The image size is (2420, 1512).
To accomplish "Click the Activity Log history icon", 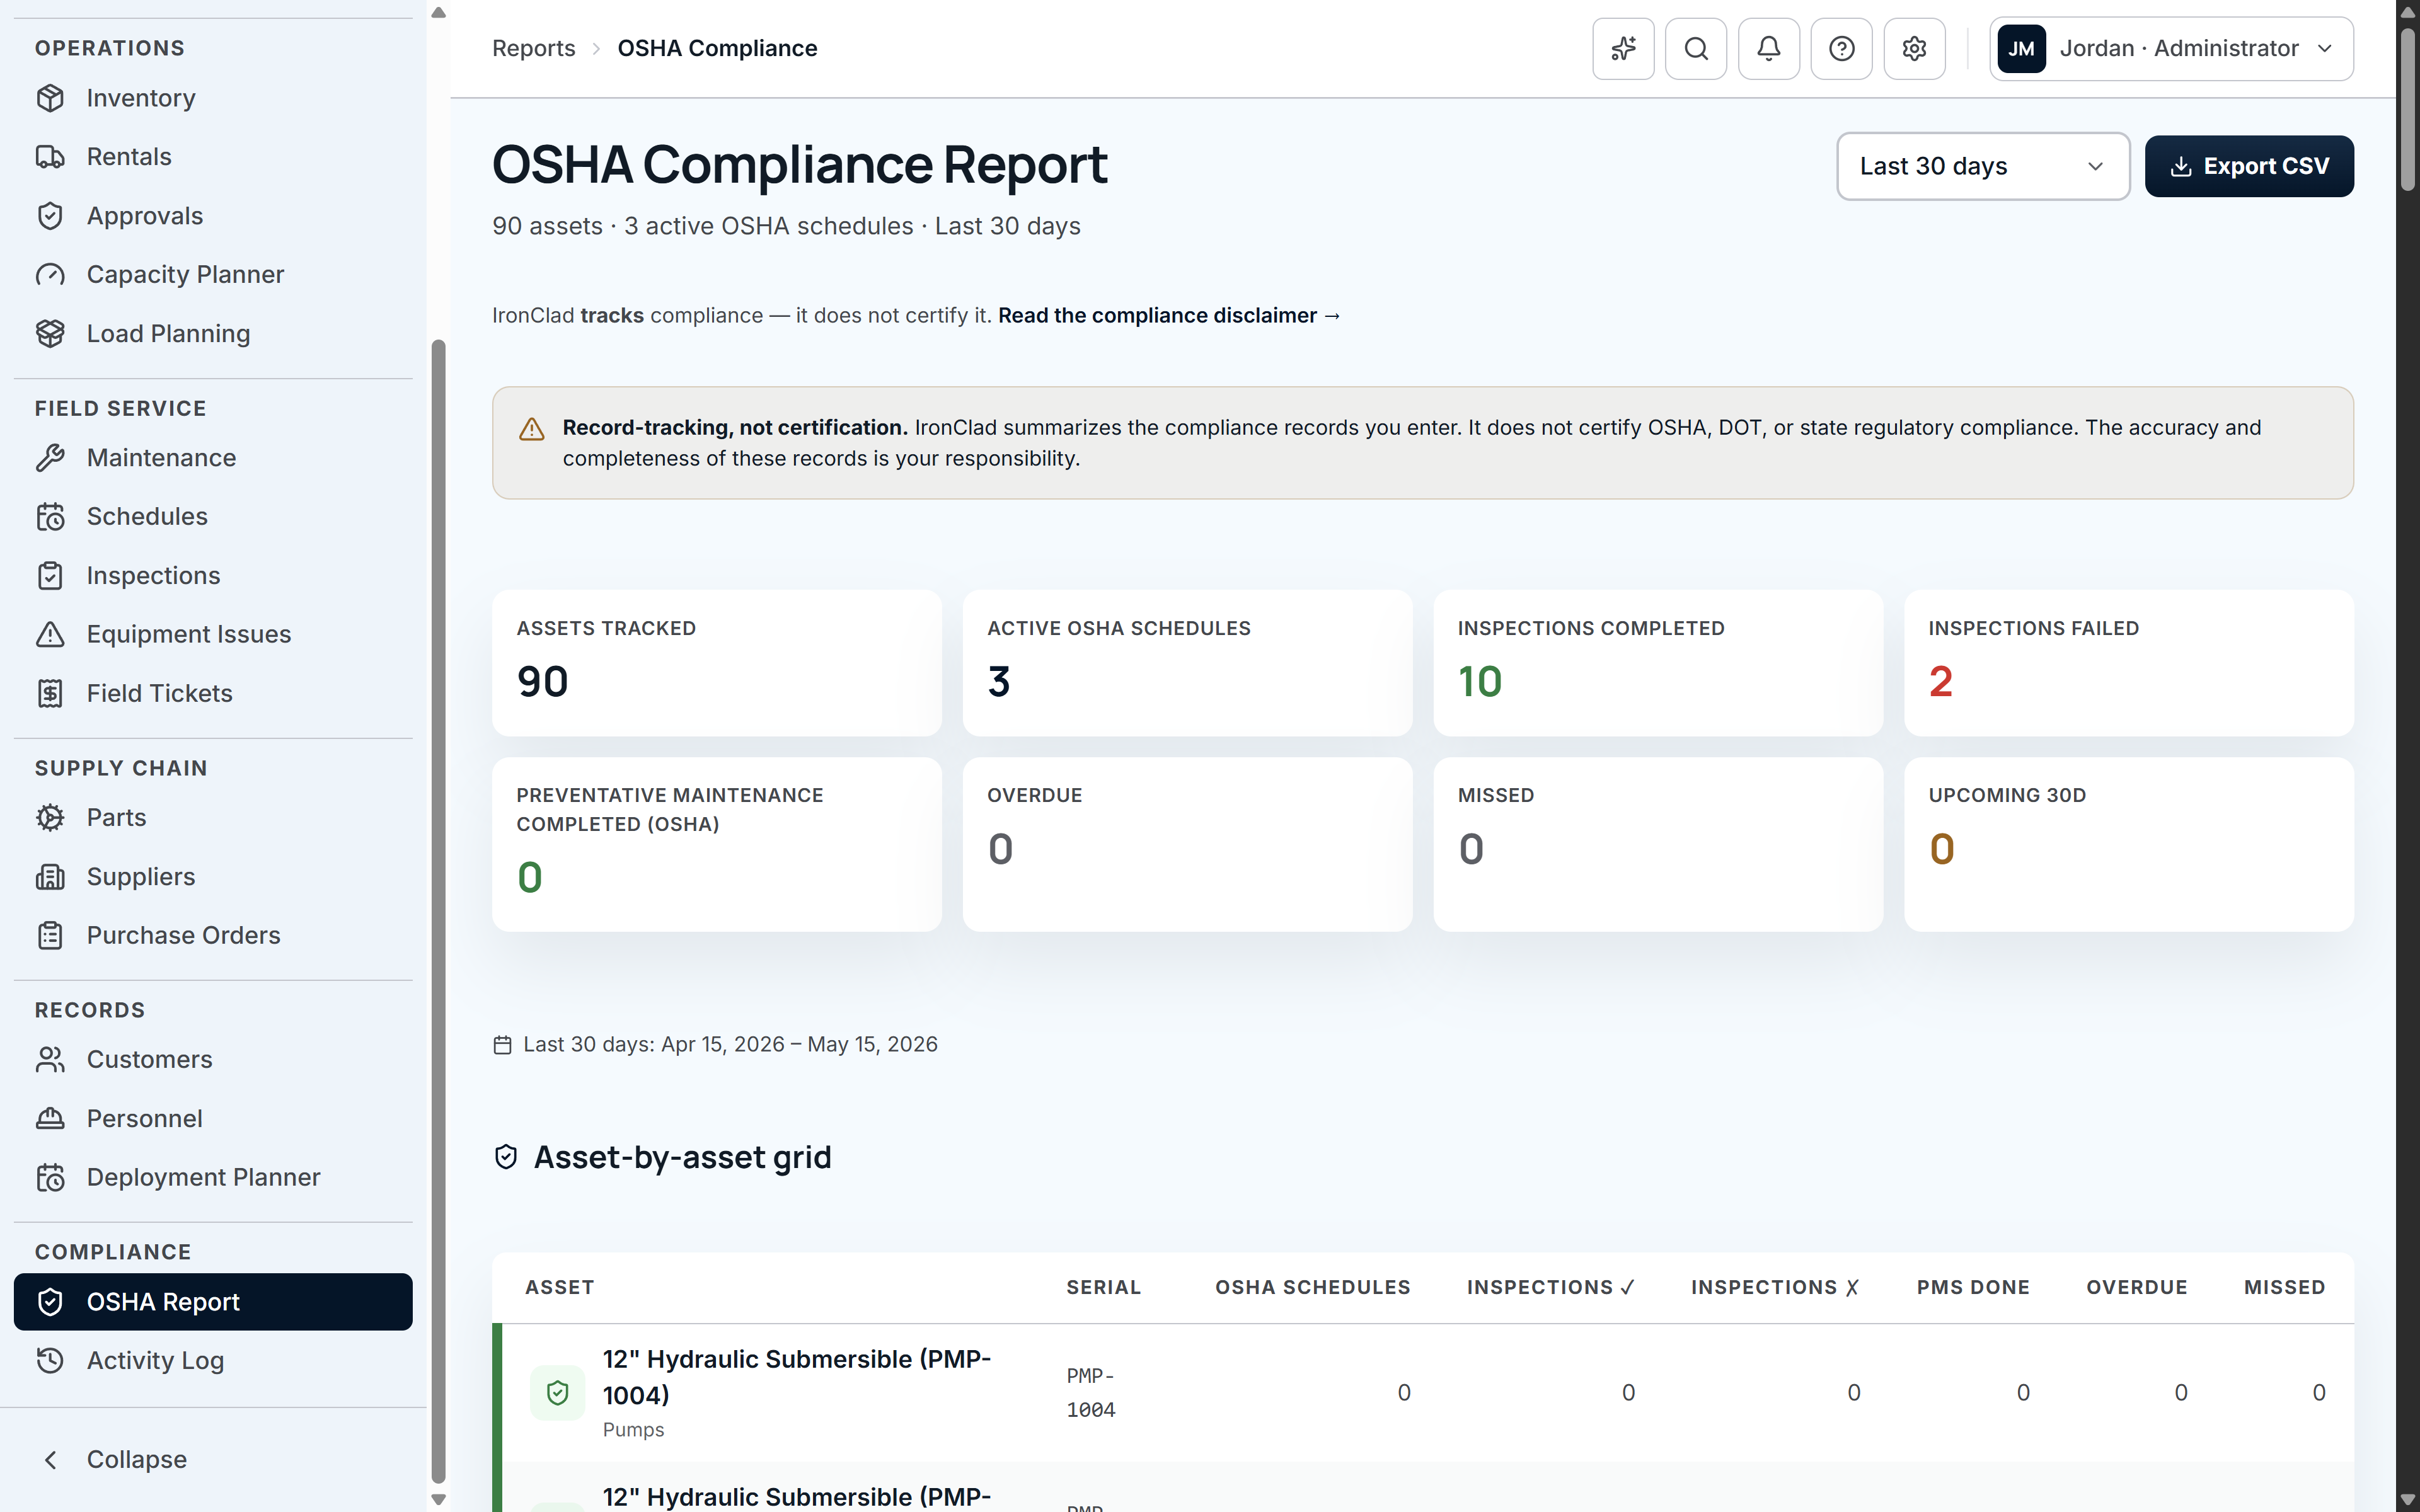I will tap(50, 1360).
